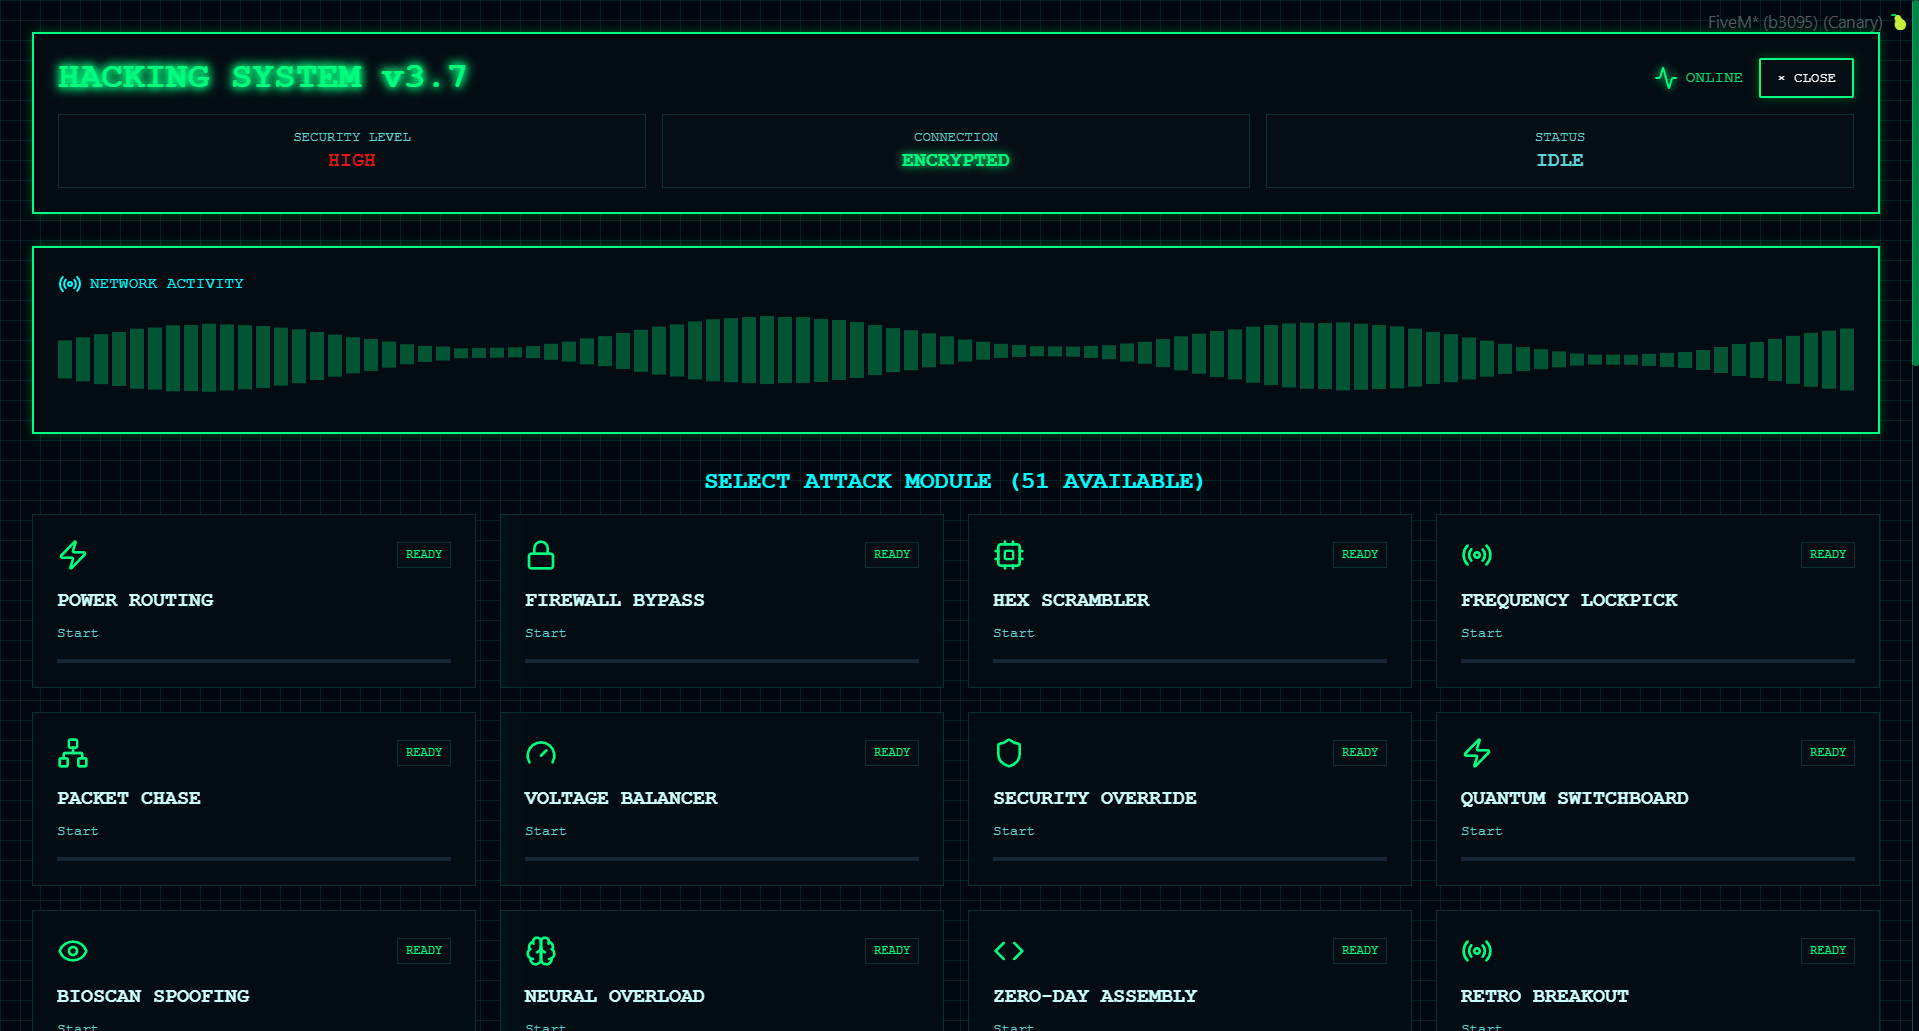Start the Firewall Bypass module
Image resolution: width=1919 pixels, height=1031 pixels.
546,633
